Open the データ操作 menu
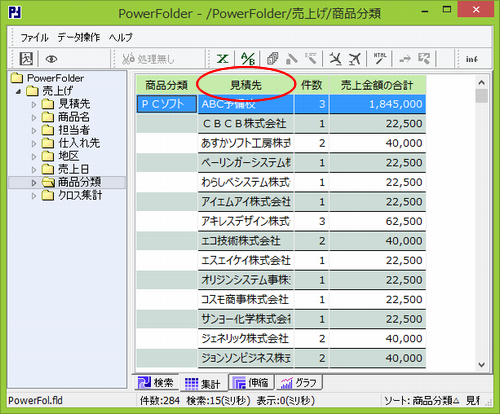The width and height of the screenshot is (500, 414). [x=79, y=37]
